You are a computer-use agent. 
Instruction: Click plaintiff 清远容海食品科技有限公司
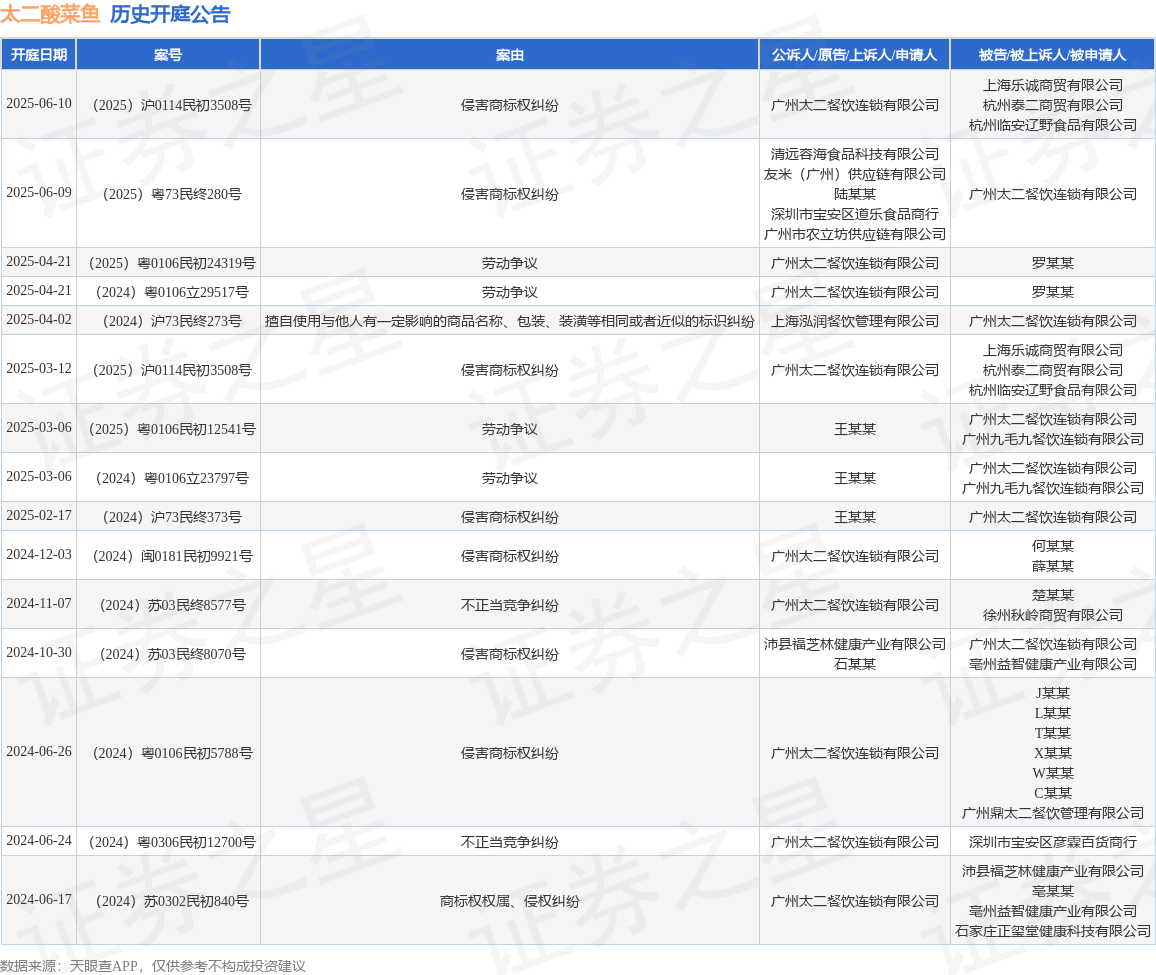[x=854, y=154]
